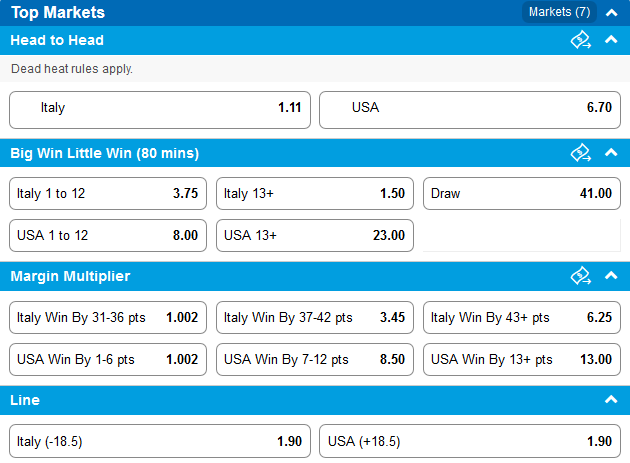This screenshot has width=630, height=463.
Task: Add USA Win By 7-12 pts selection
Action: [x=315, y=359]
